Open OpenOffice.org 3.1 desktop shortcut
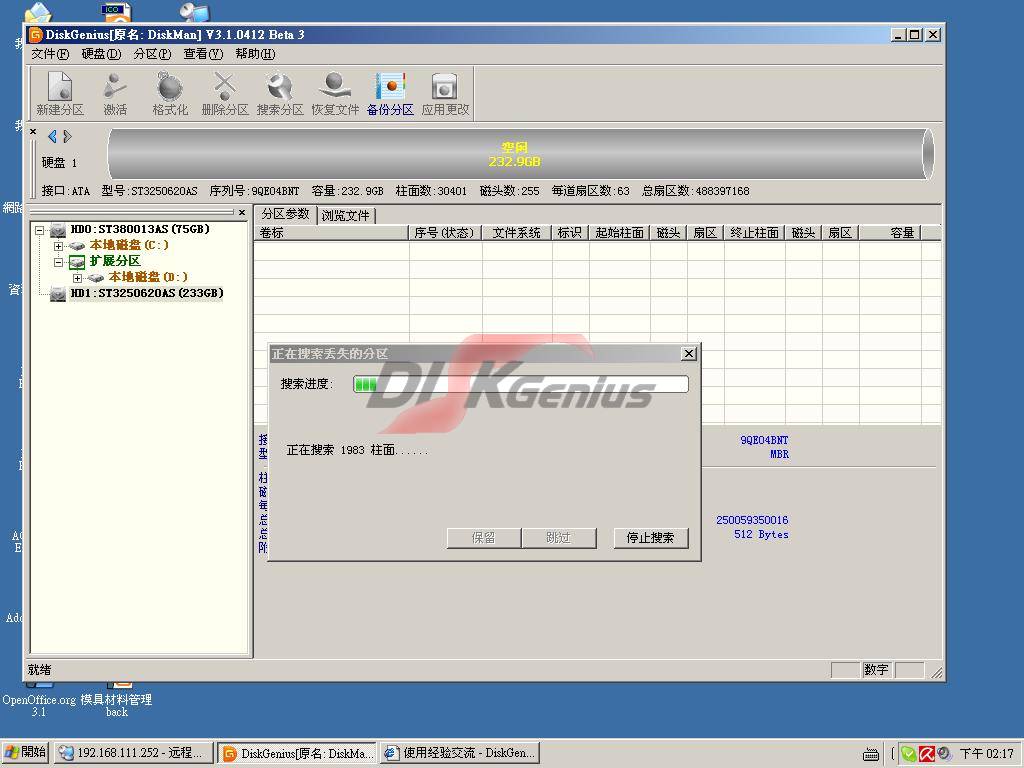 [39, 700]
